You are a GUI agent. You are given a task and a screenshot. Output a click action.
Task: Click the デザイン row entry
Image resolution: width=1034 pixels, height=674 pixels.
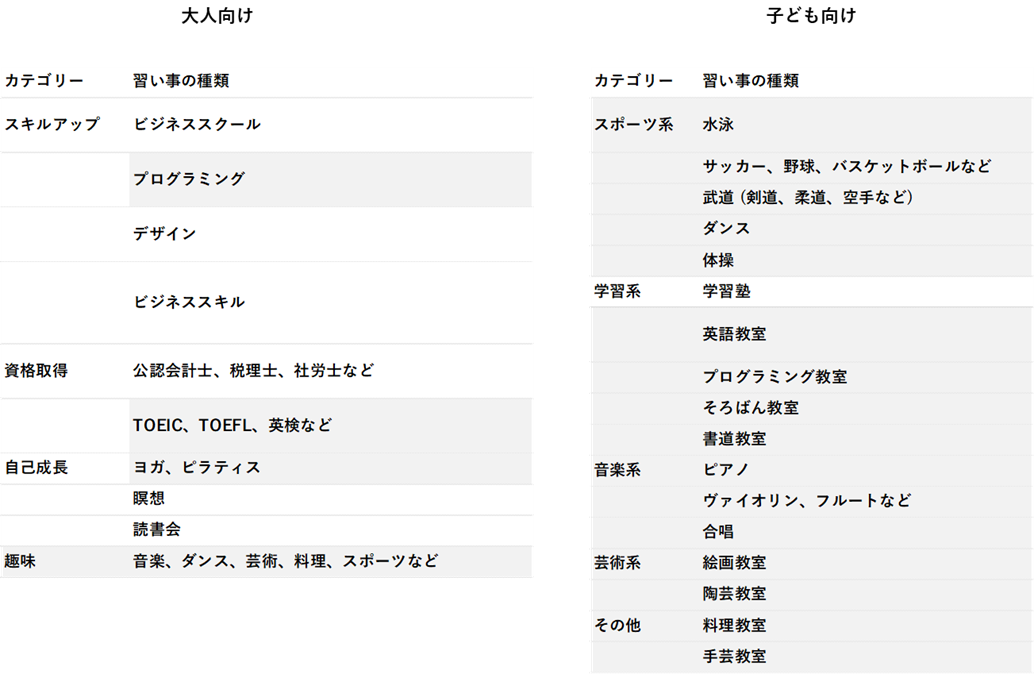(165, 234)
